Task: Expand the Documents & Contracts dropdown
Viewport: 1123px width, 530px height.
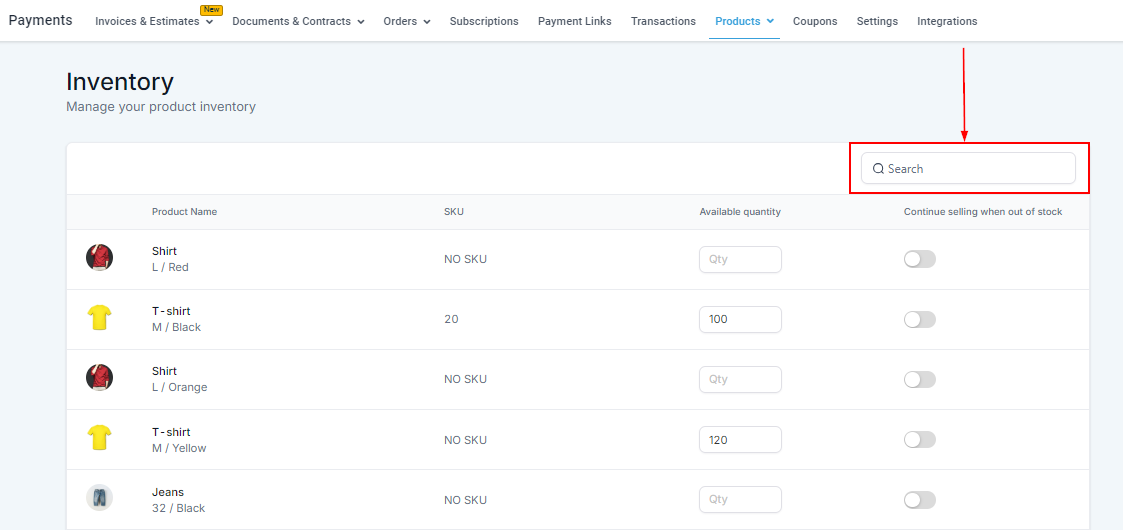Action: click(360, 22)
